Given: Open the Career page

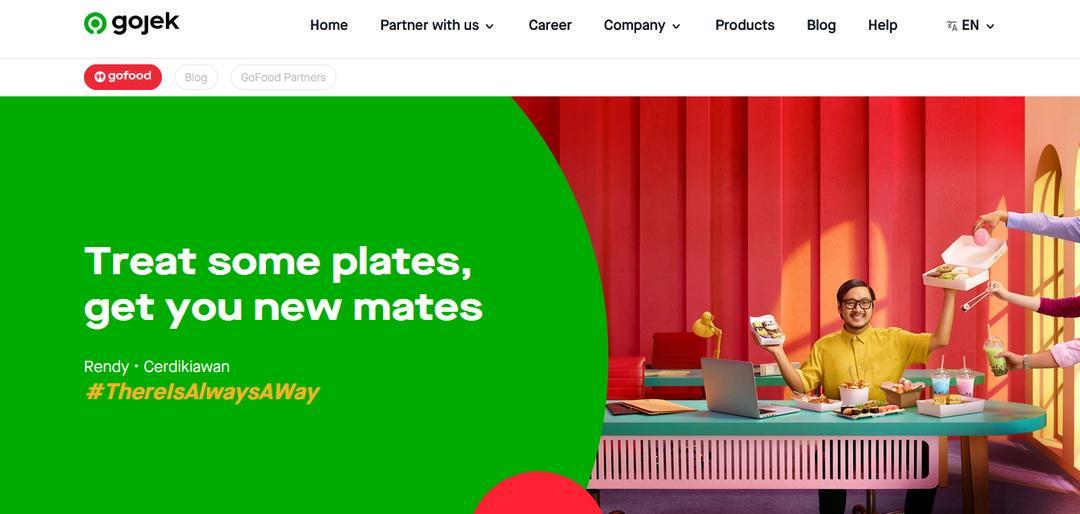Looking at the screenshot, I should (550, 25).
